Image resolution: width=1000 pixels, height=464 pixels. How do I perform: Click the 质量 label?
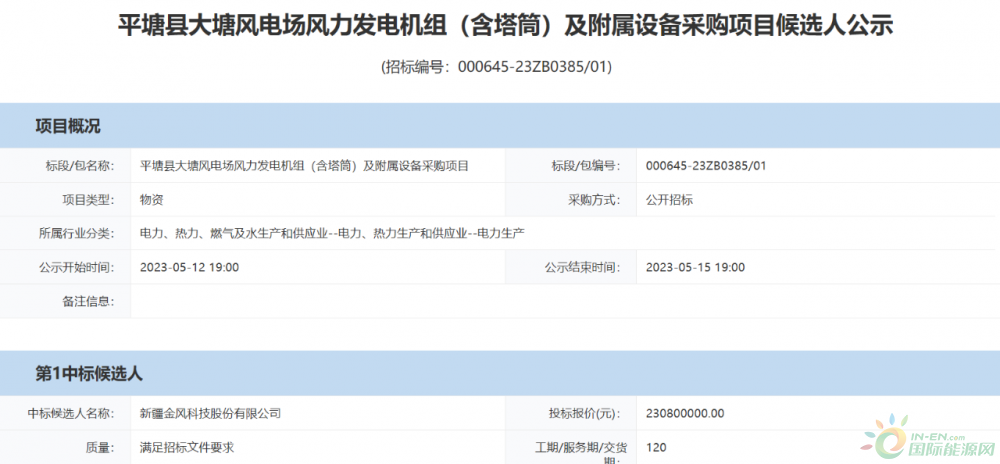pyautogui.click(x=99, y=447)
